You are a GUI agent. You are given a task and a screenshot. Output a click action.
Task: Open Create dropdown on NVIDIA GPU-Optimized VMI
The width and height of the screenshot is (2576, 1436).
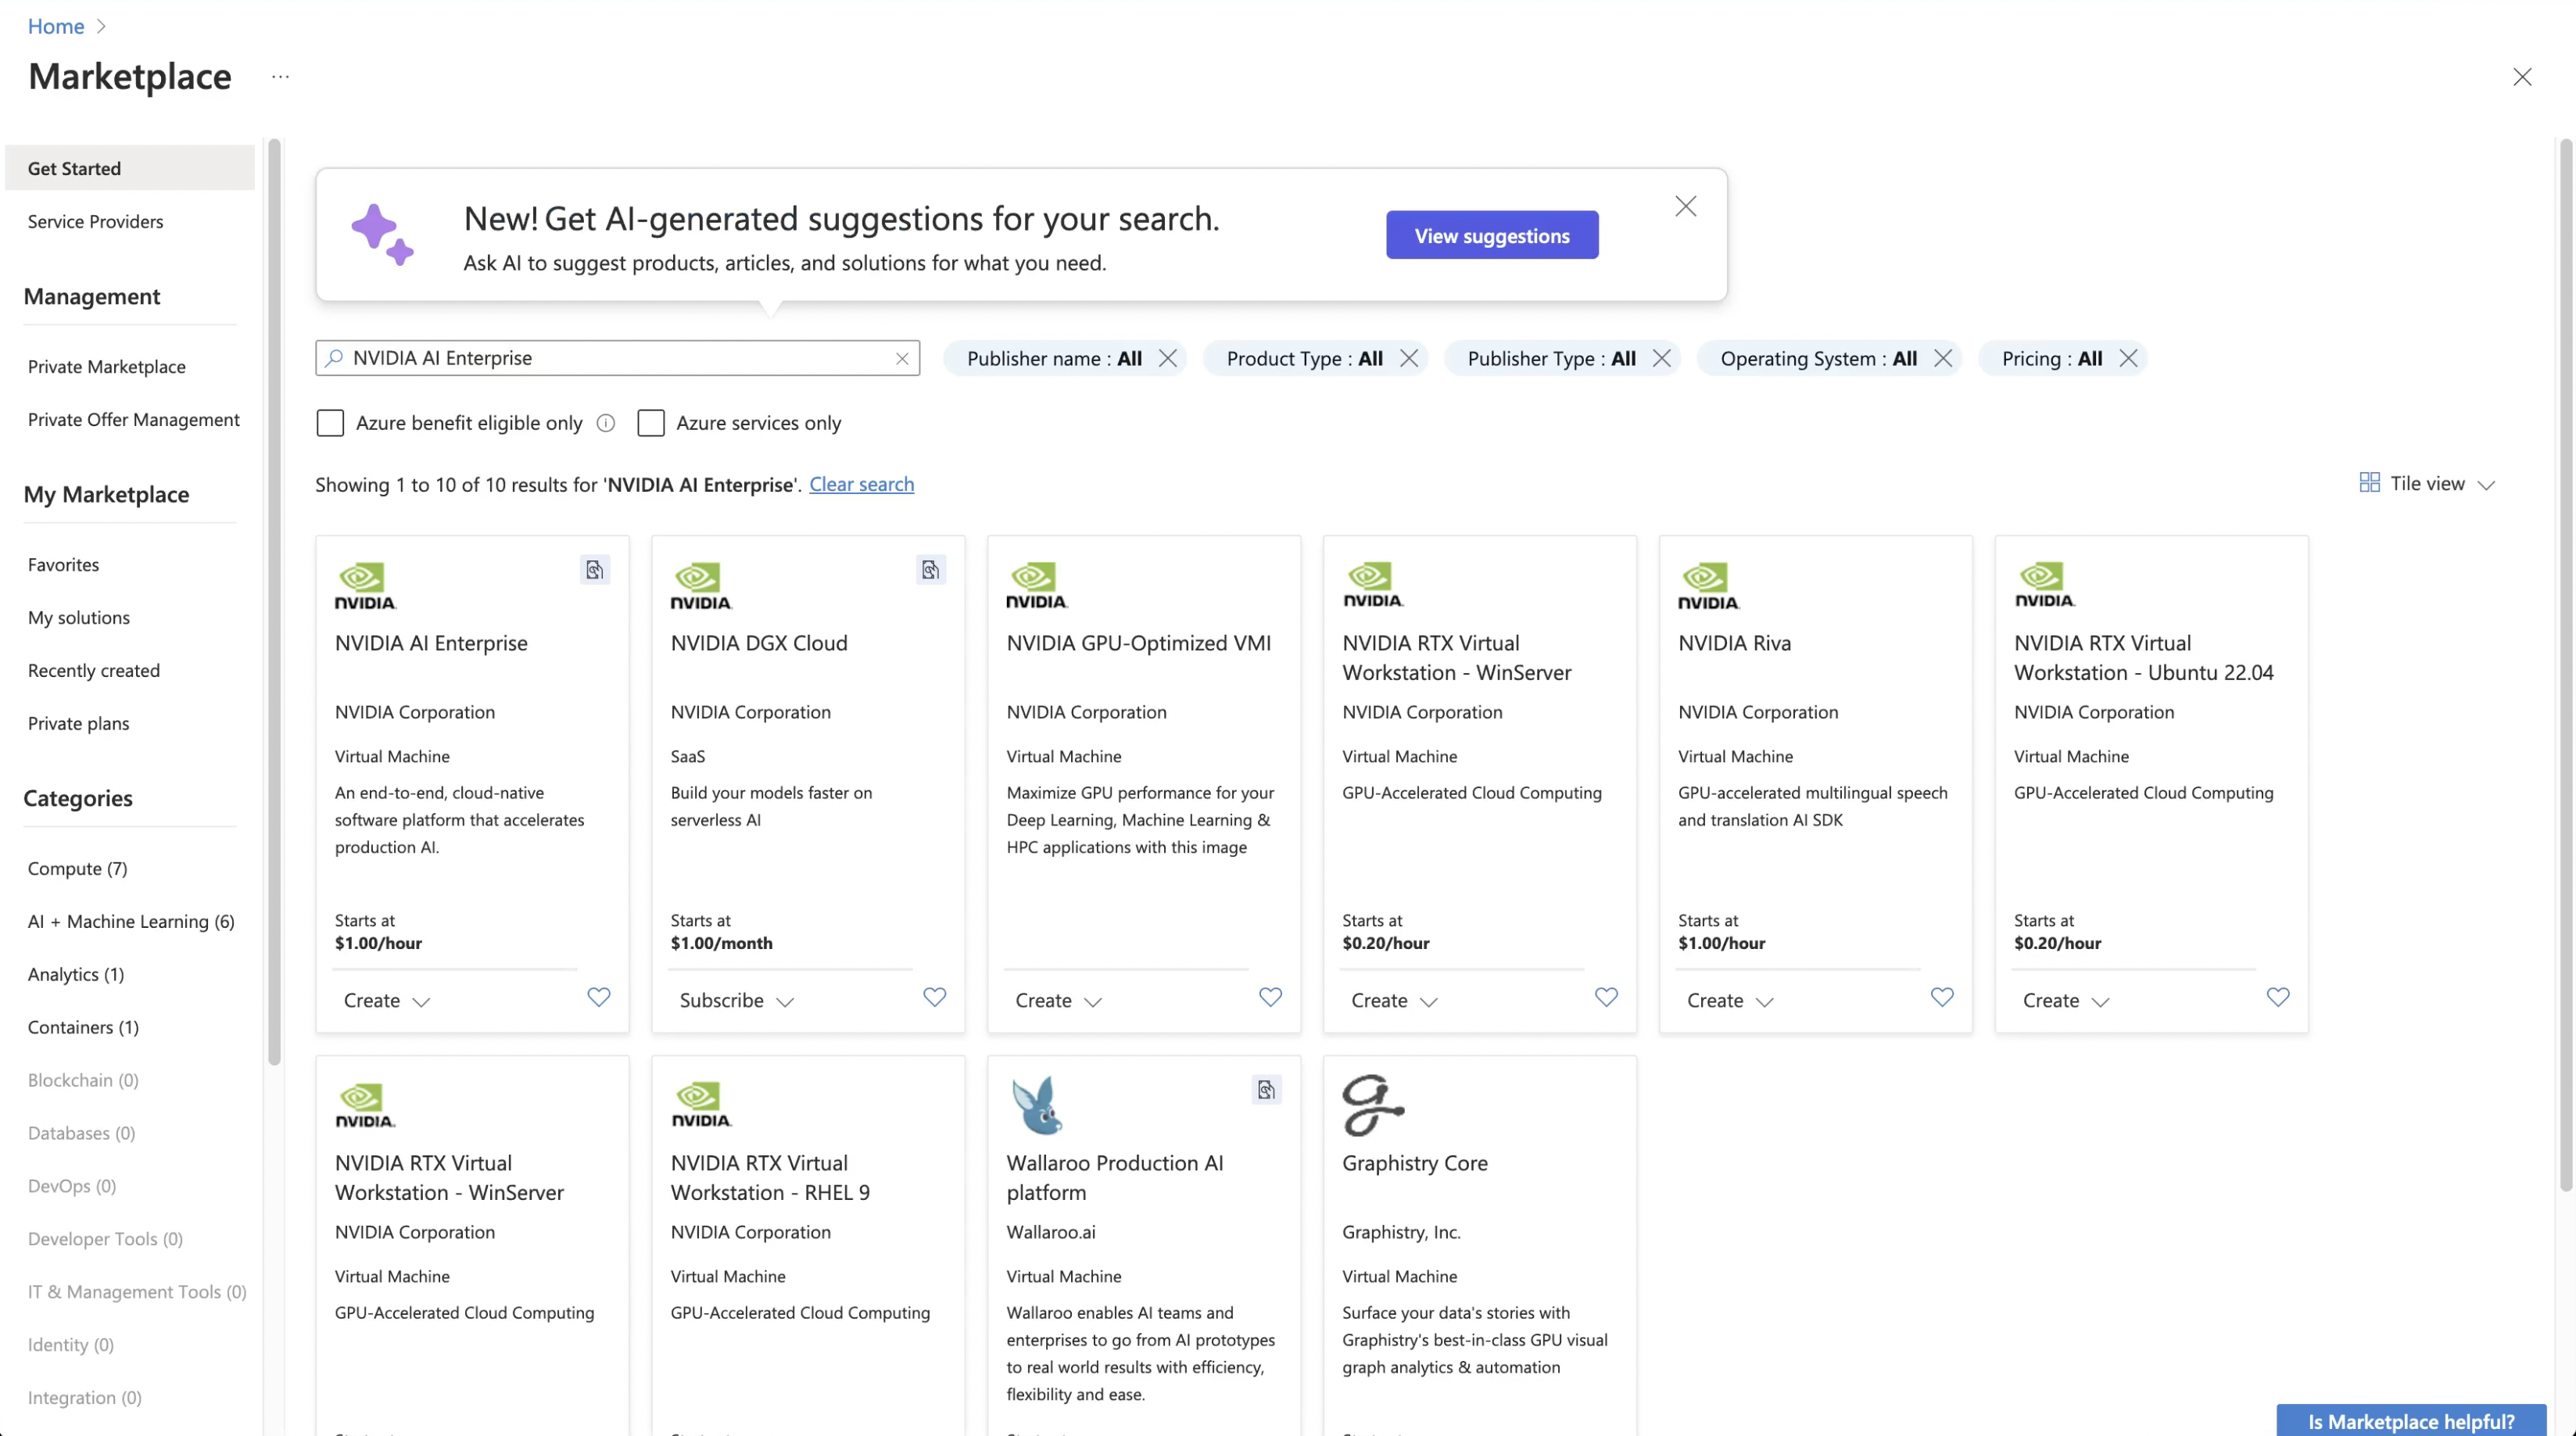(x=1057, y=1000)
